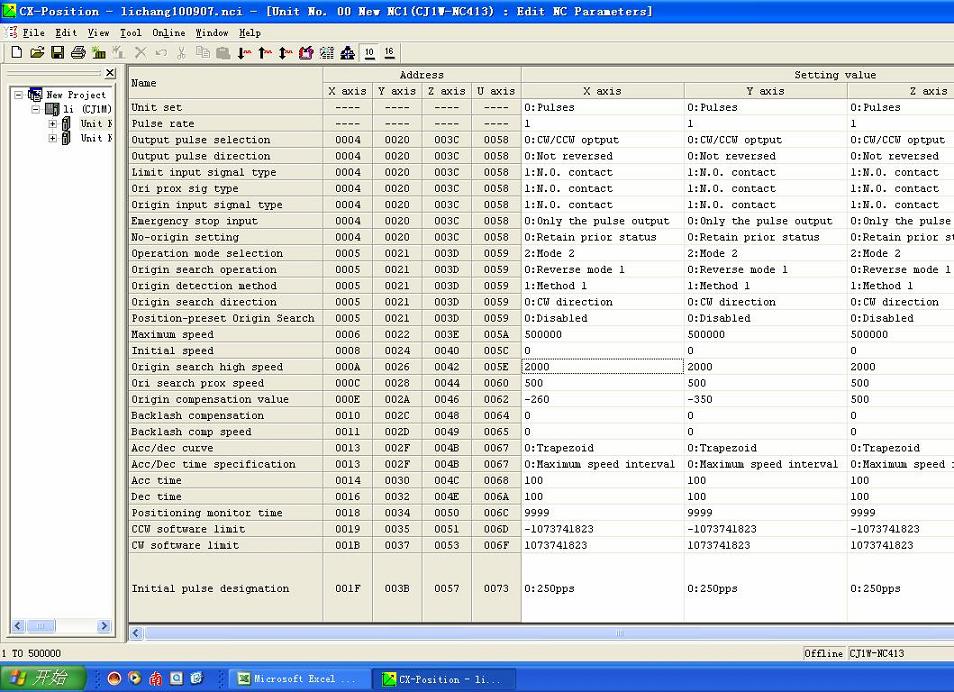Click the Copy toolbar icon

pos(203,53)
